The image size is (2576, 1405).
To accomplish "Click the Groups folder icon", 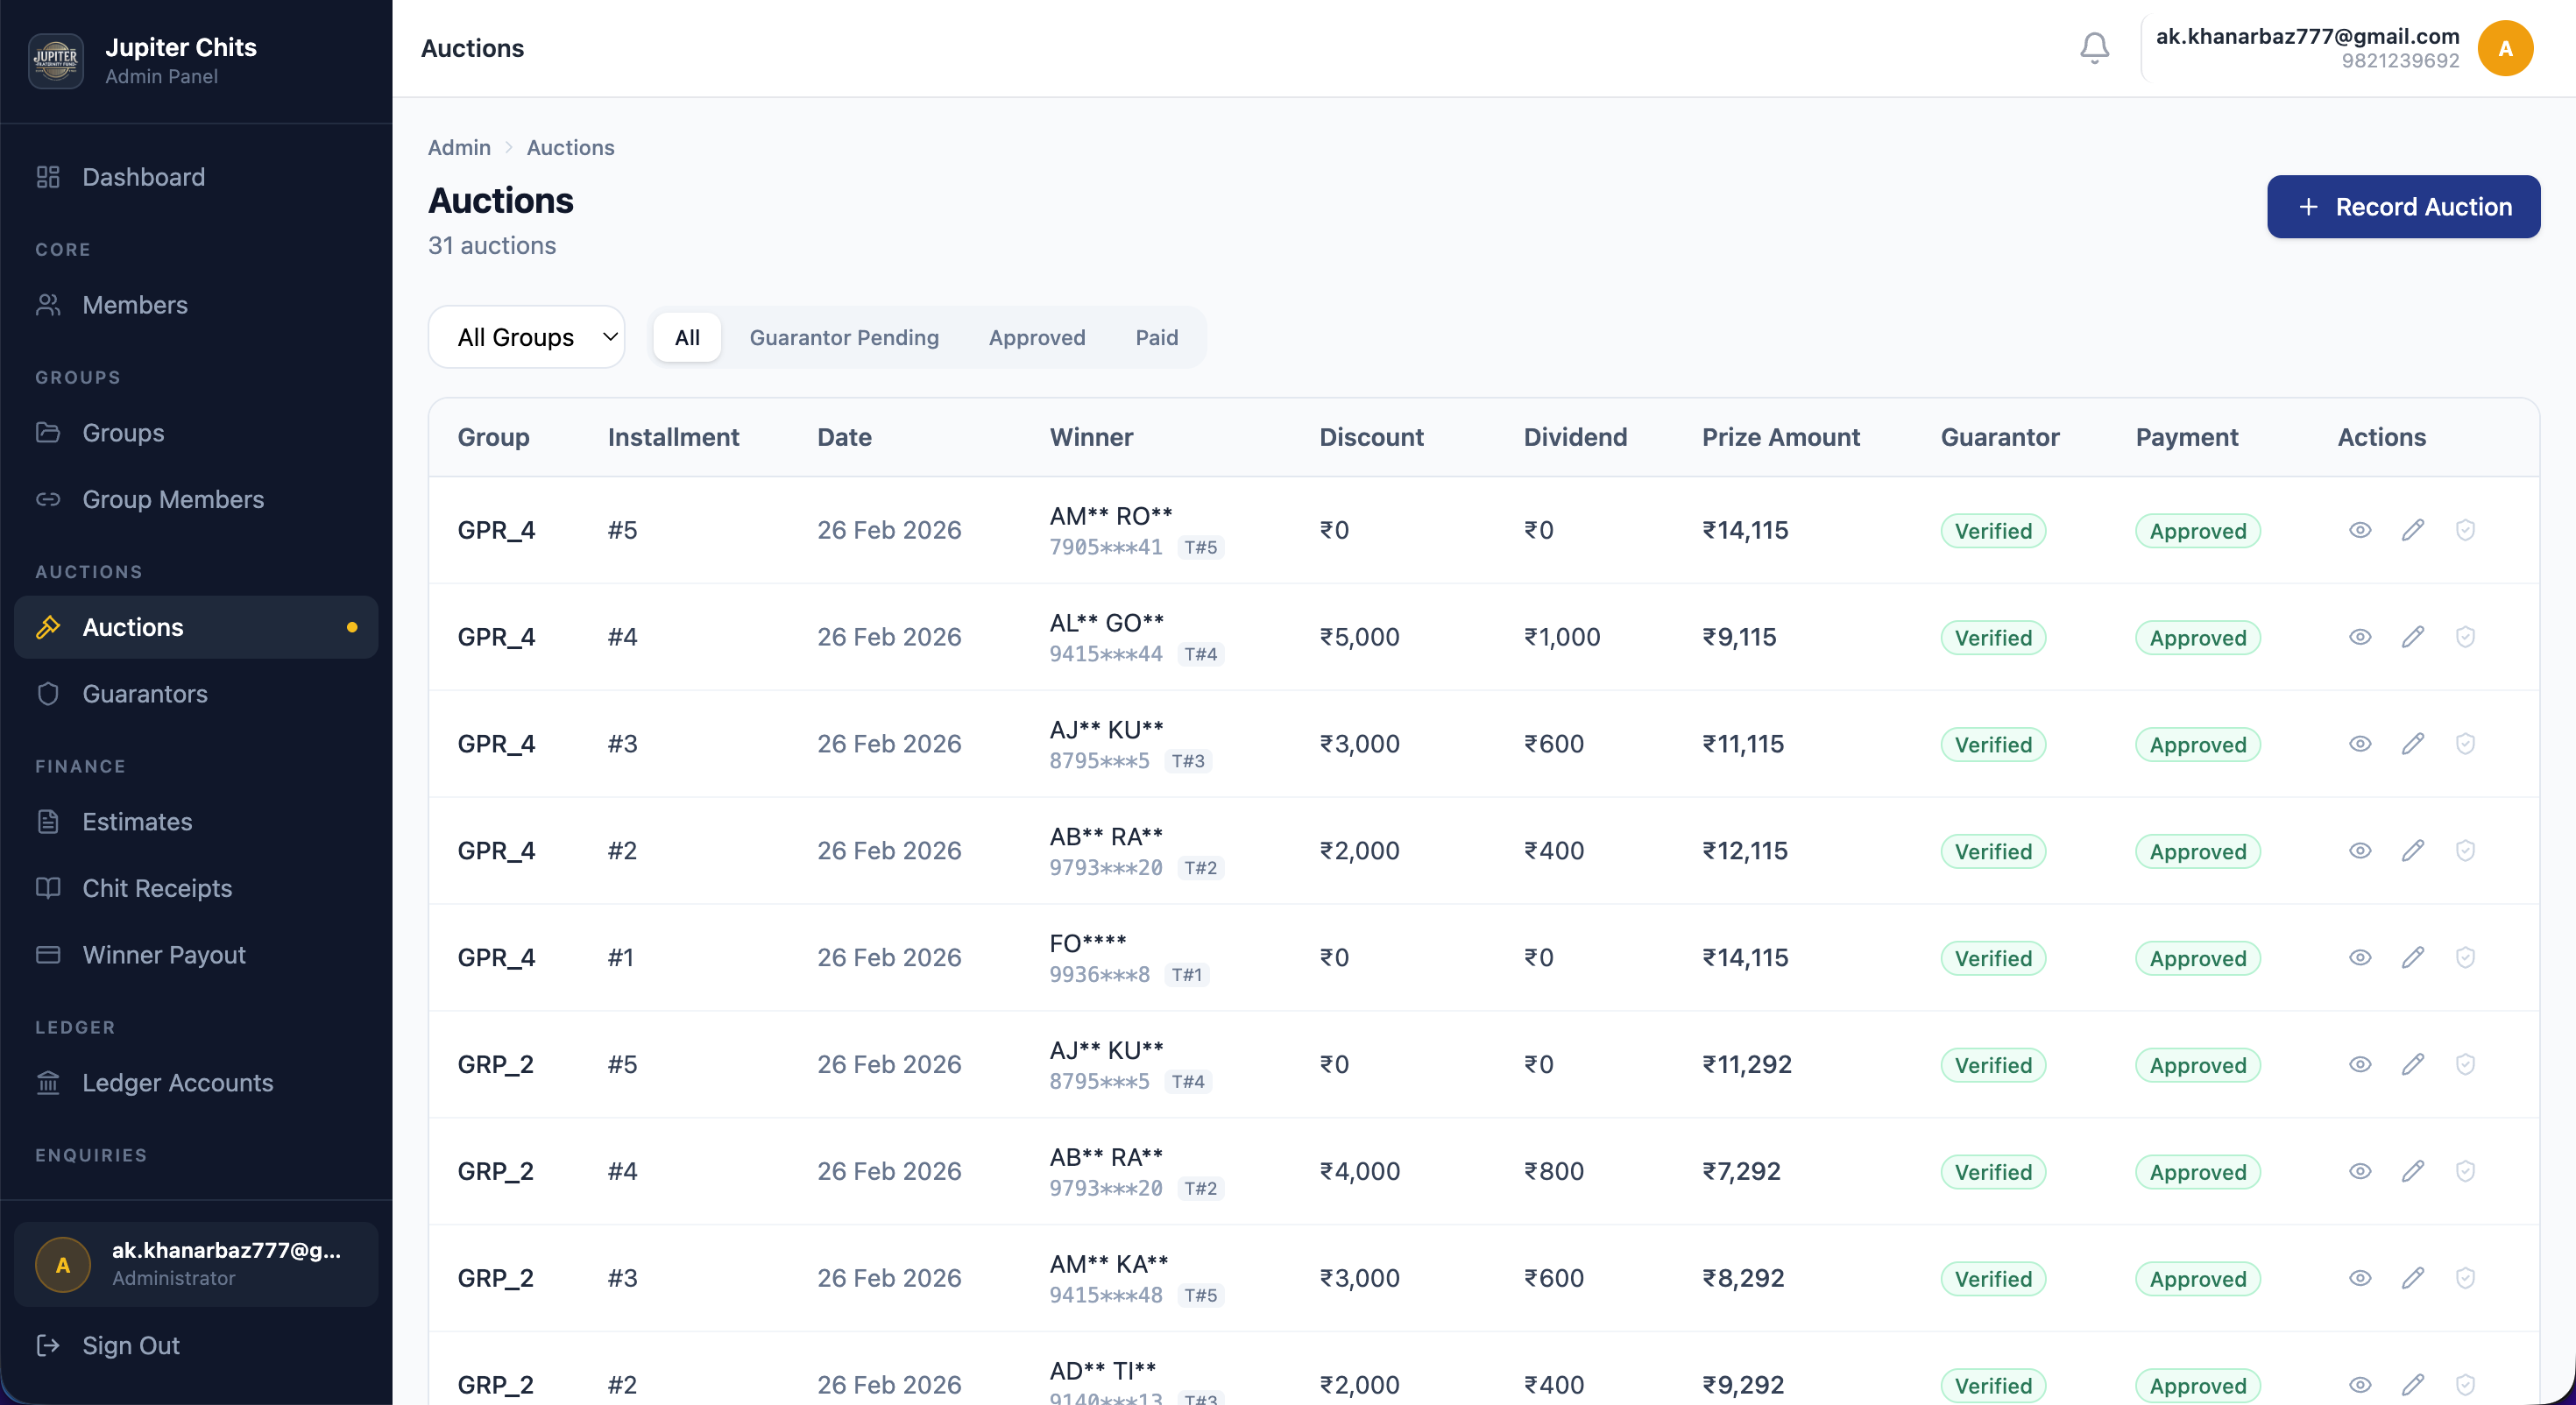I will pyautogui.click(x=47, y=432).
